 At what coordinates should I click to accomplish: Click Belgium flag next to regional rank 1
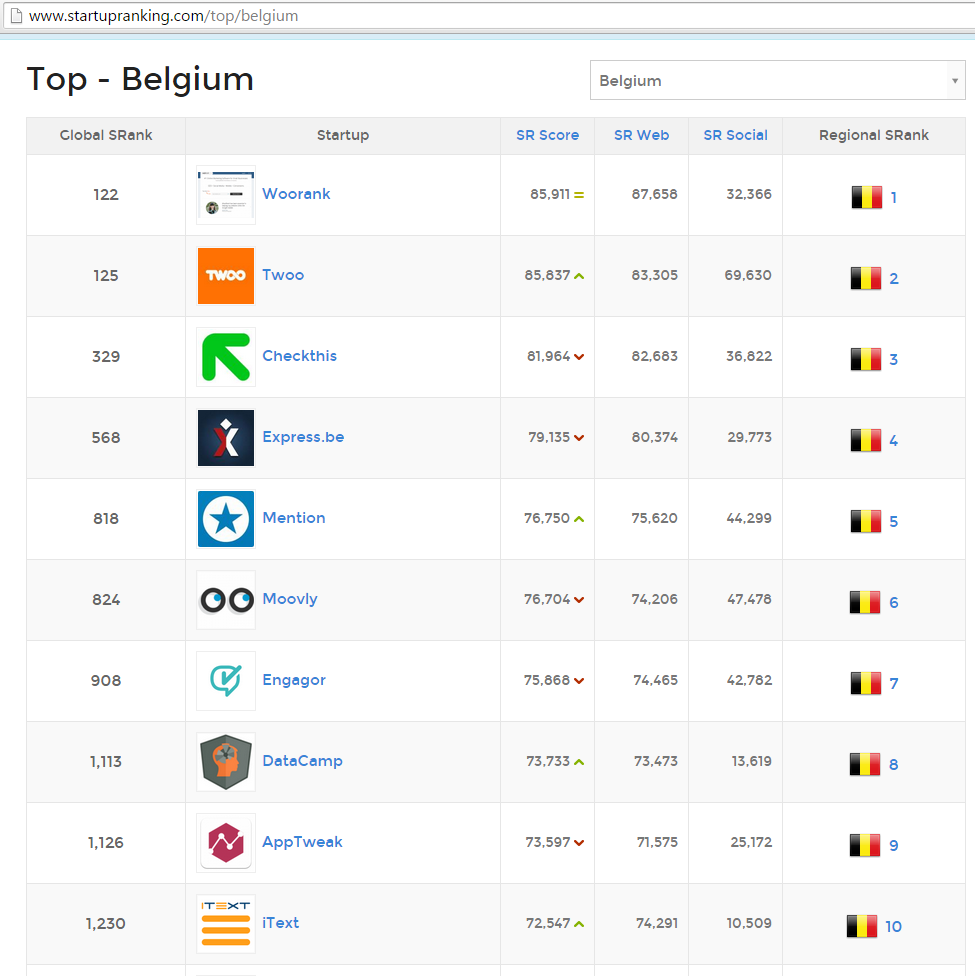tap(866, 197)
